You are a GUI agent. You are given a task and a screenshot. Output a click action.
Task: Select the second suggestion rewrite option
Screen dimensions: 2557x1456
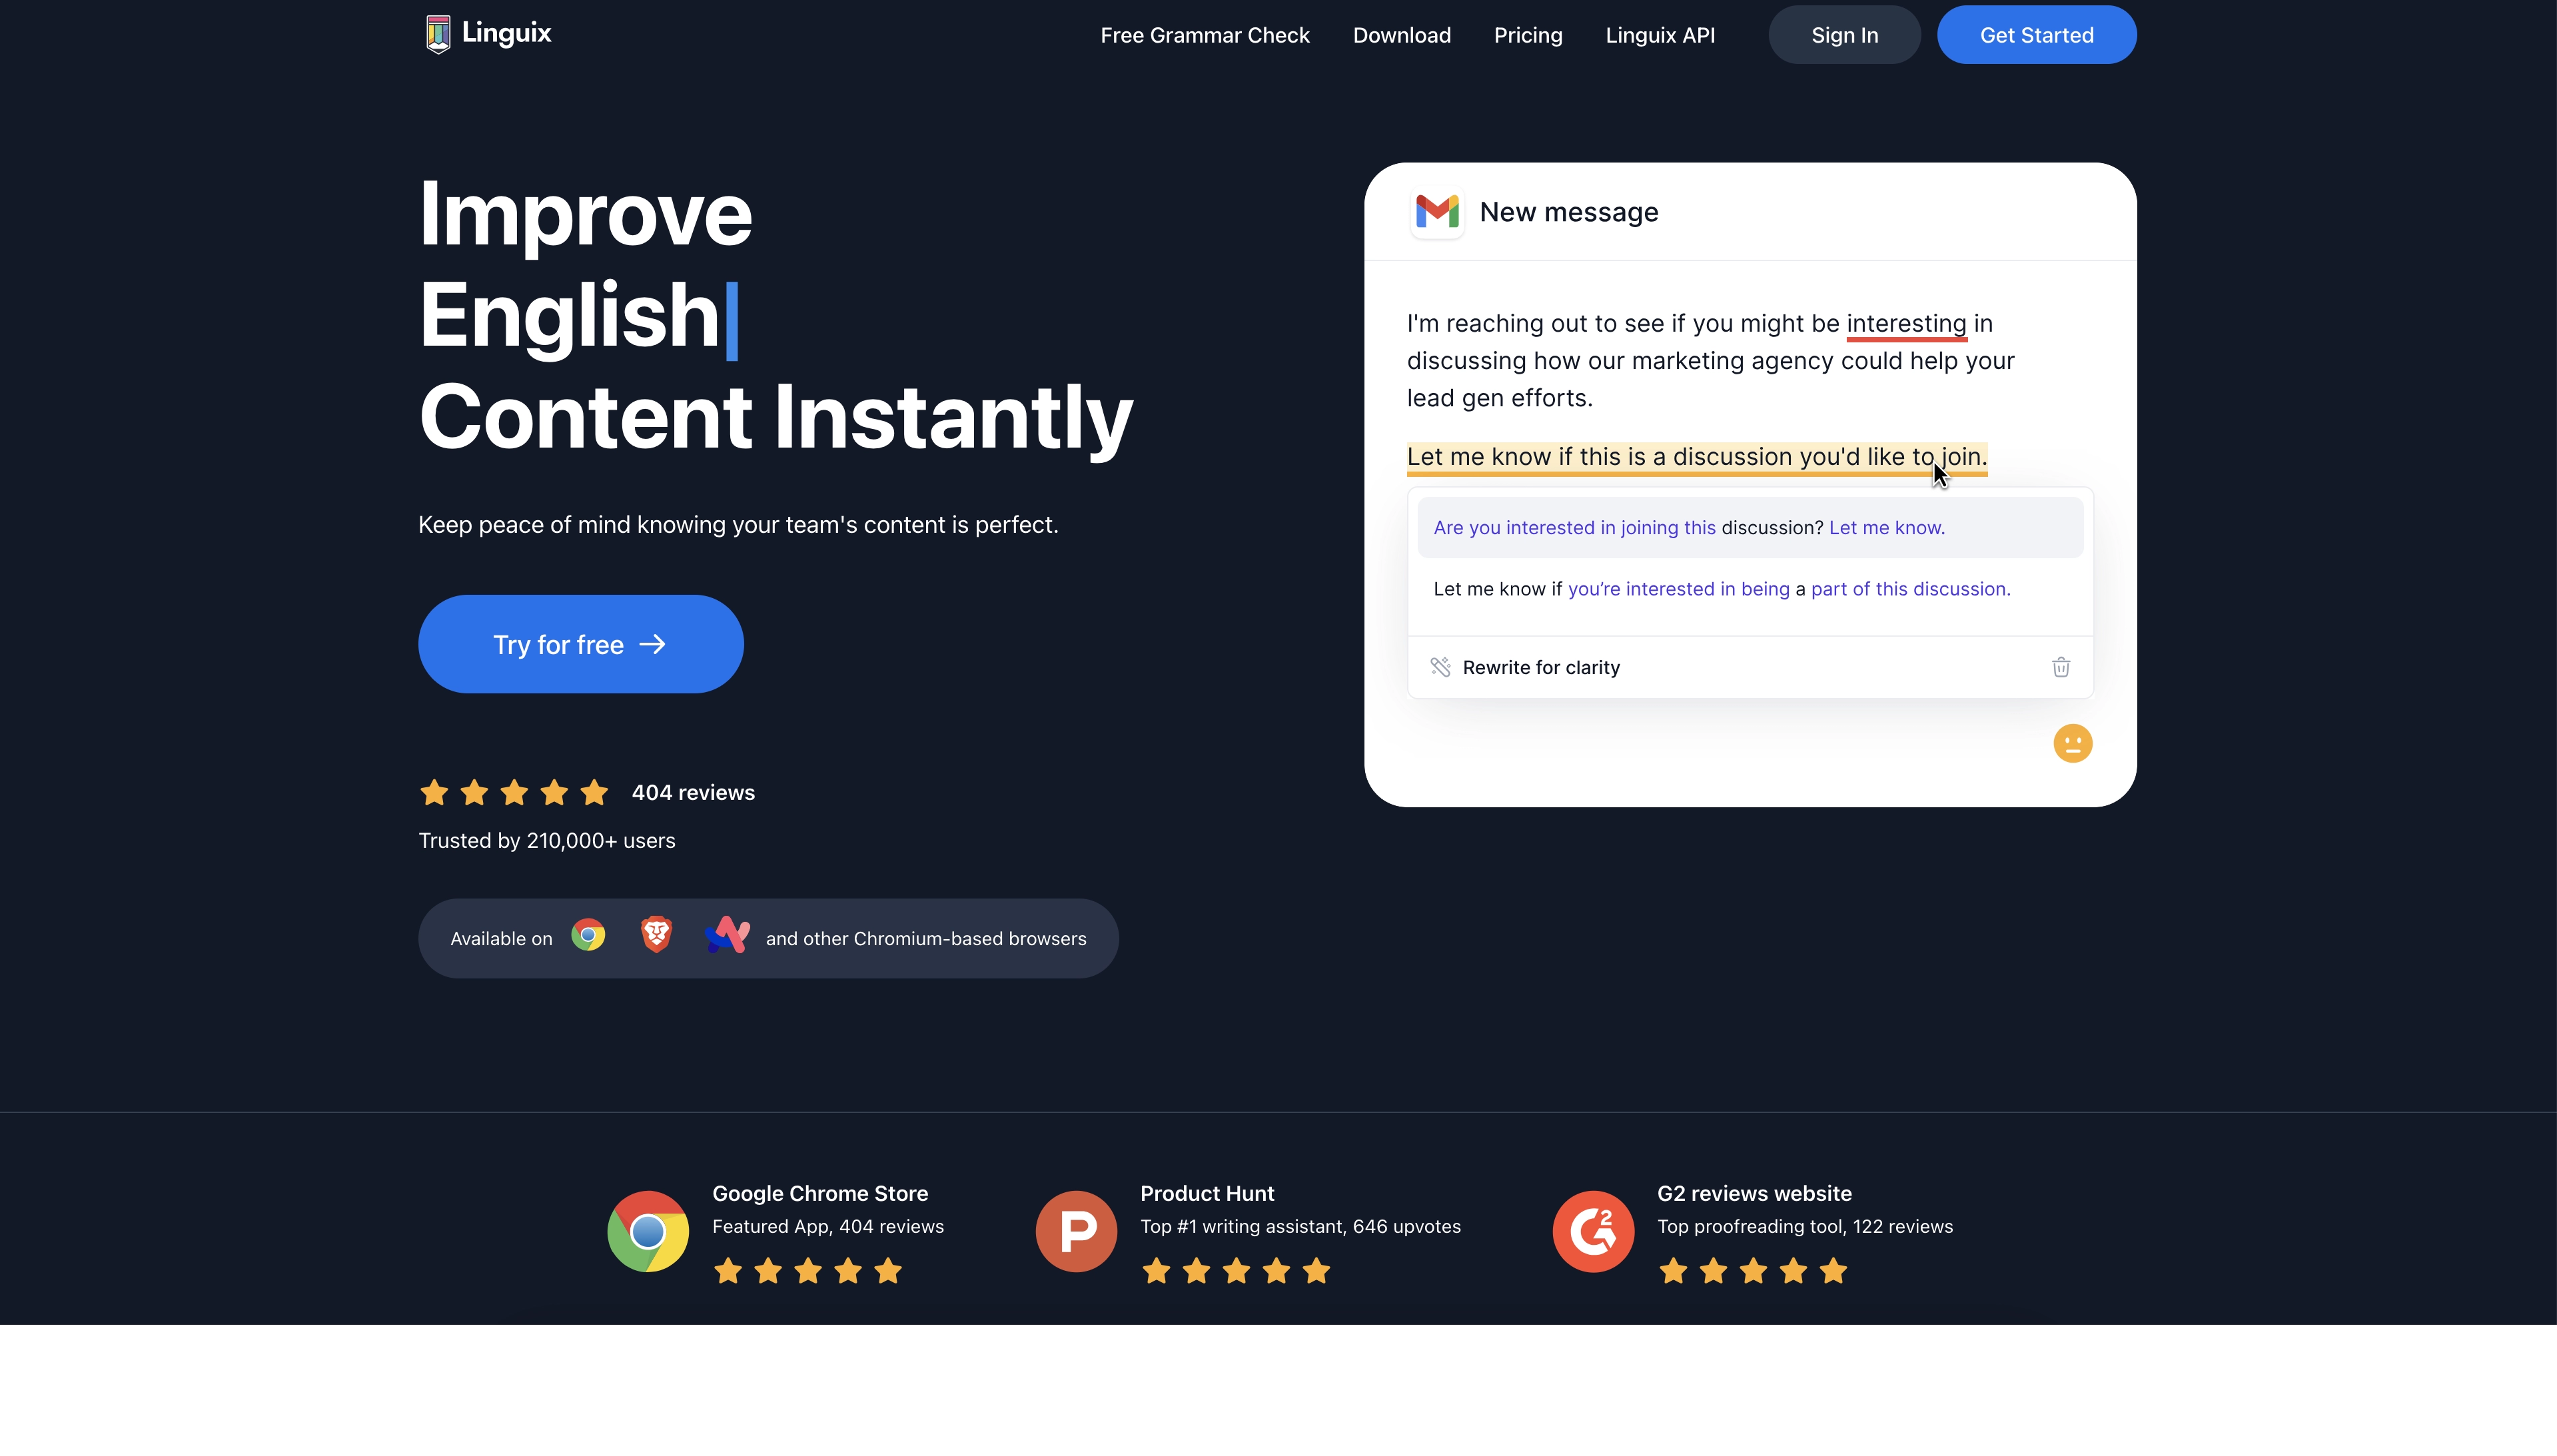tap(1721, 588)
